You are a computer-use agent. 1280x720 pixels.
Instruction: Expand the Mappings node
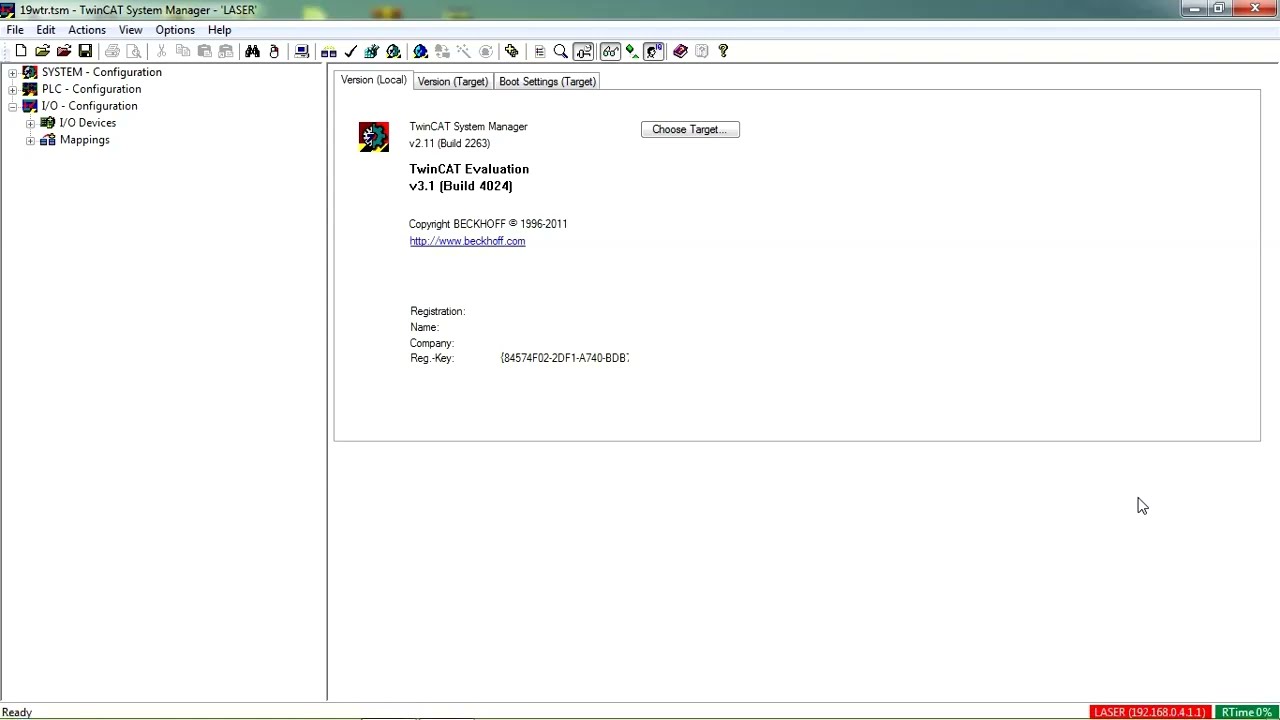30,140
